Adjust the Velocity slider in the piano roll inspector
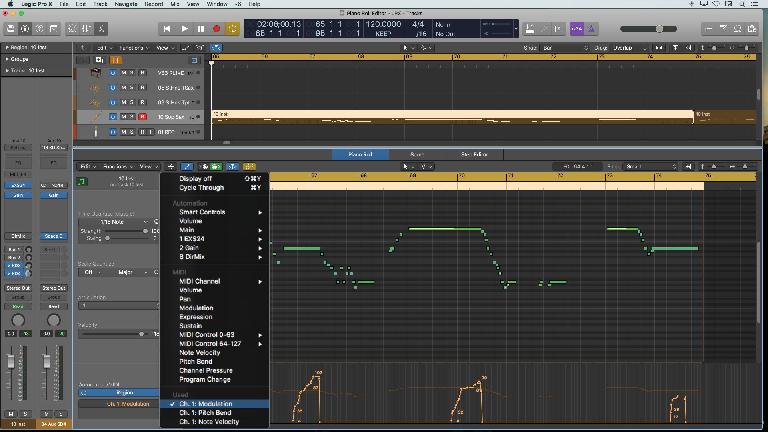This screenshot has width=768, height=432. 116,334
